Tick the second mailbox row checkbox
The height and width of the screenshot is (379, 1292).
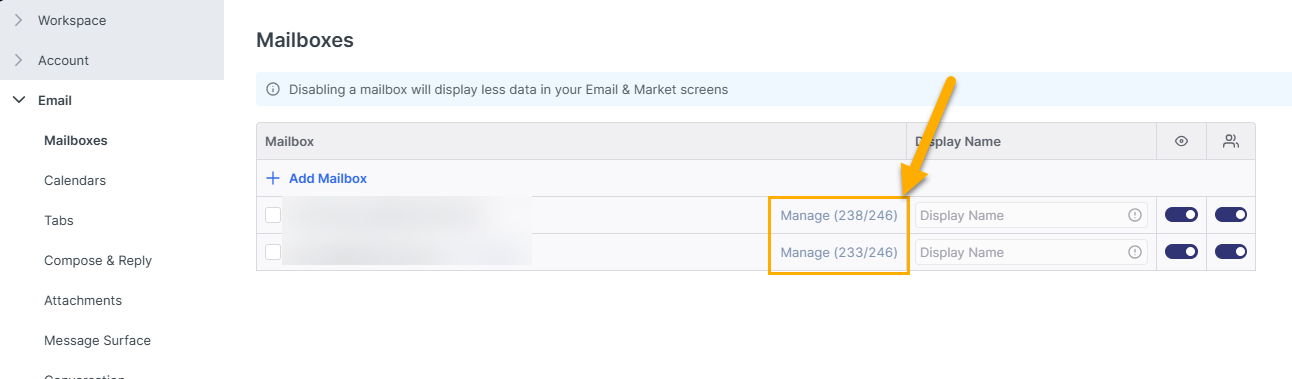[273, 252]
